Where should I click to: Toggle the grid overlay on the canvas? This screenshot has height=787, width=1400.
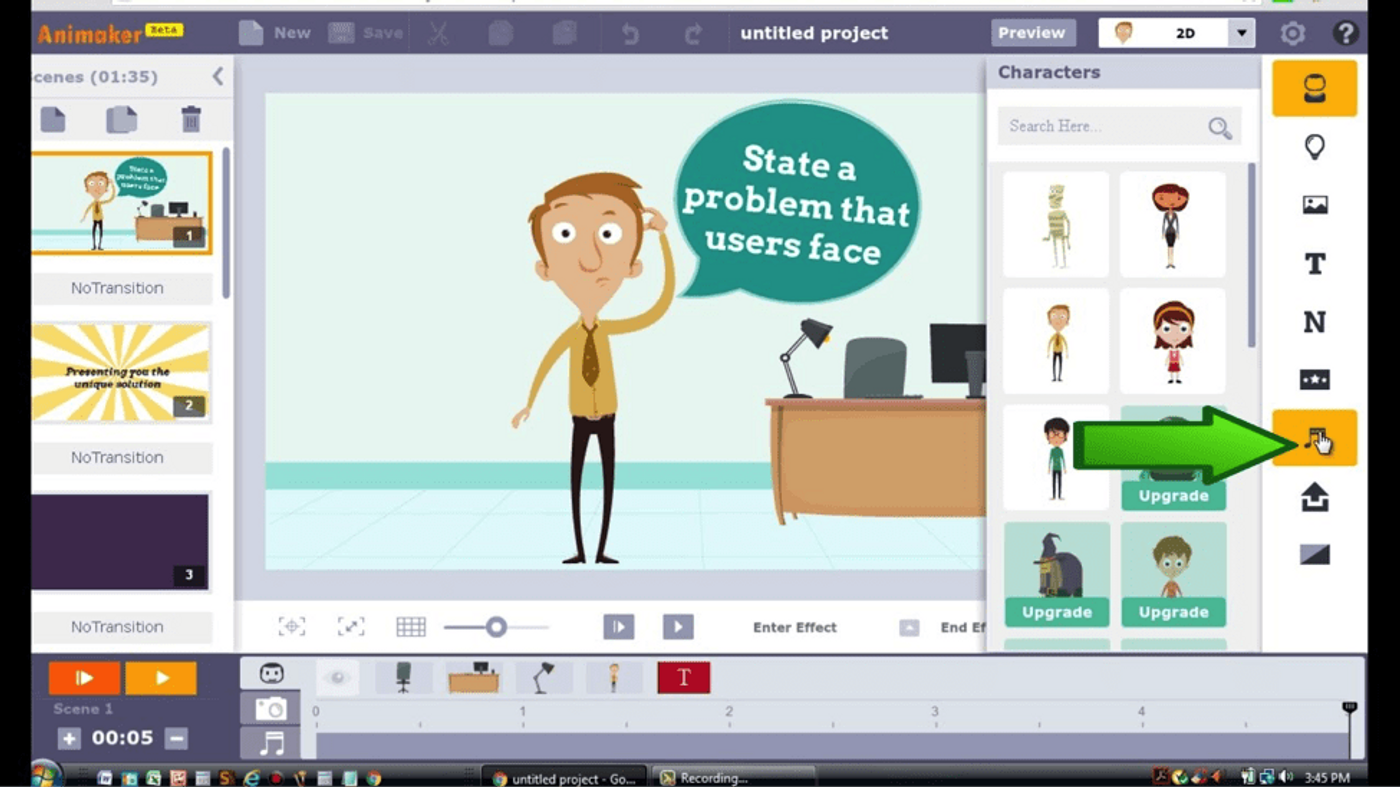[x=410, y=626]
